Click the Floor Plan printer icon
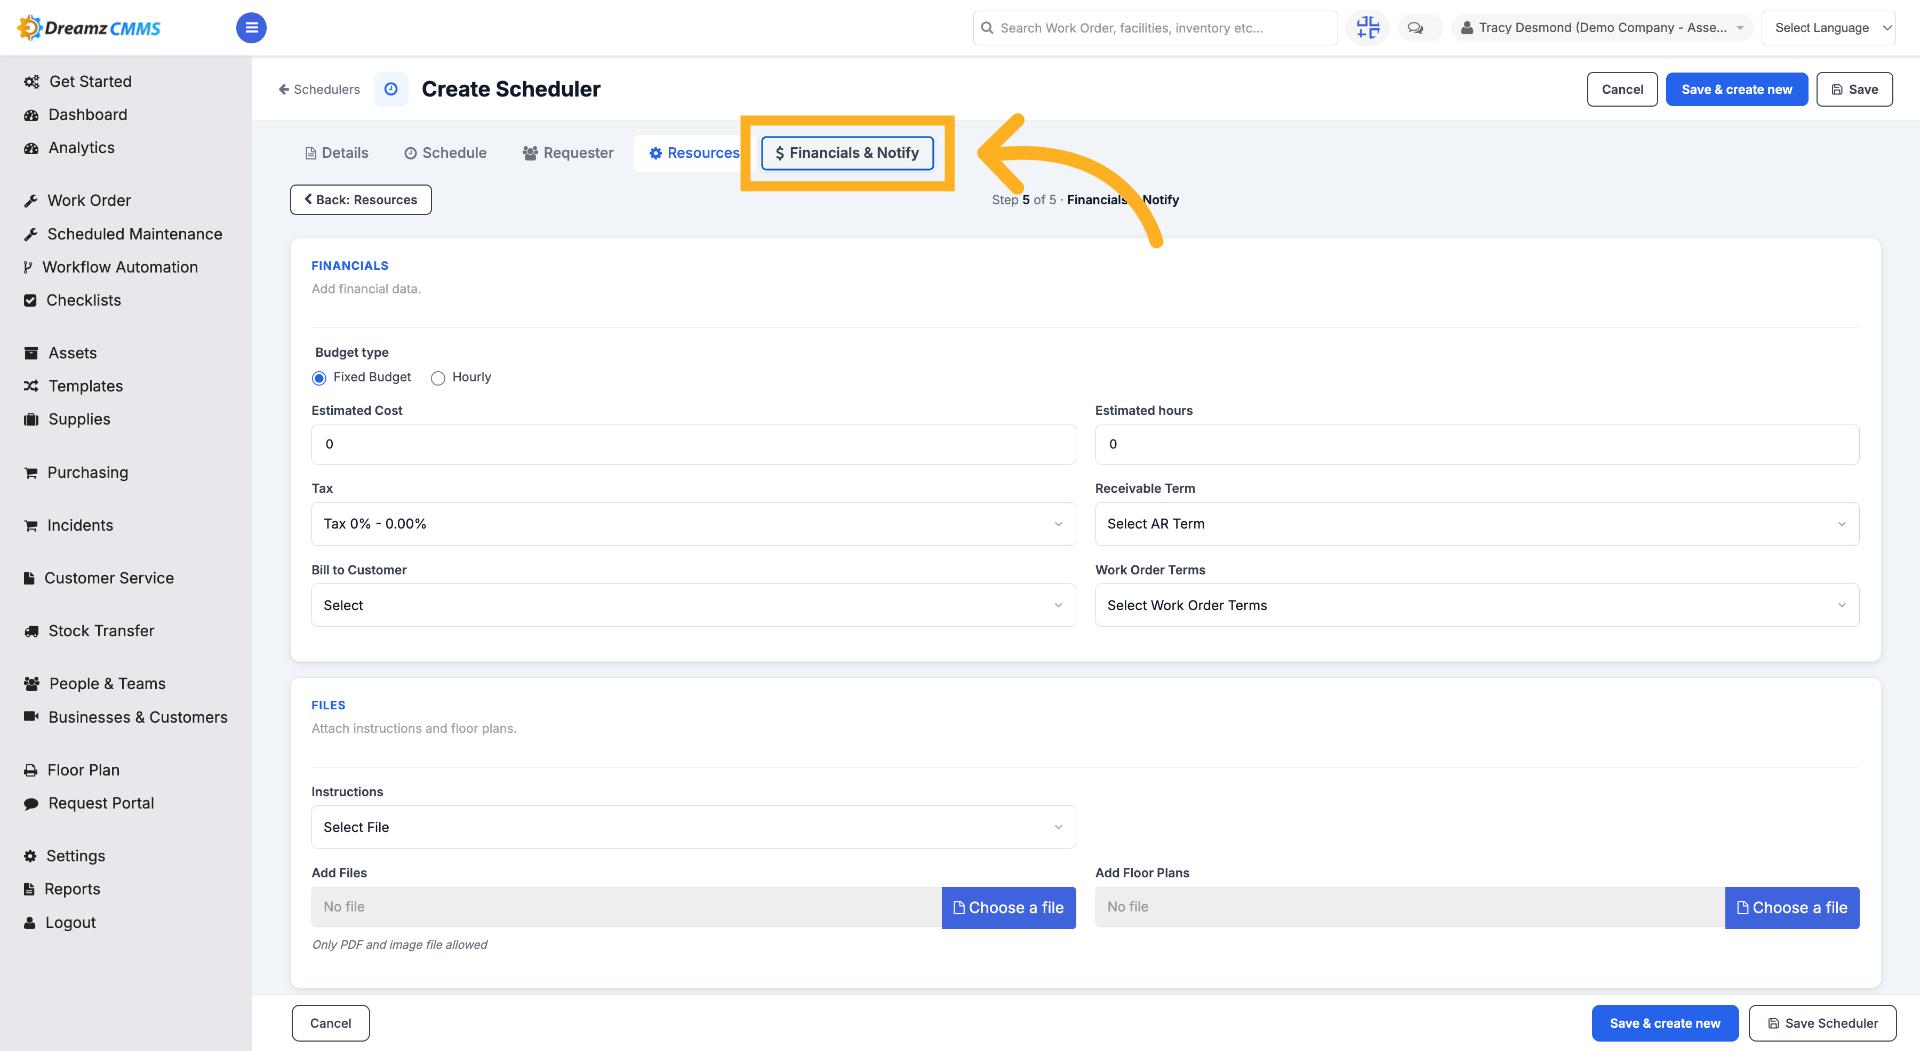 (x=31, y=770)
